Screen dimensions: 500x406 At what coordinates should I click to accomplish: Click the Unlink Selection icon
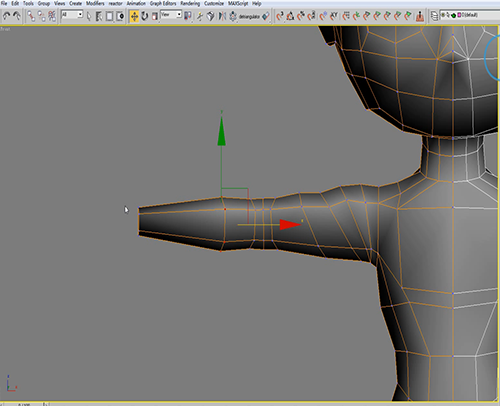[41, 16]
